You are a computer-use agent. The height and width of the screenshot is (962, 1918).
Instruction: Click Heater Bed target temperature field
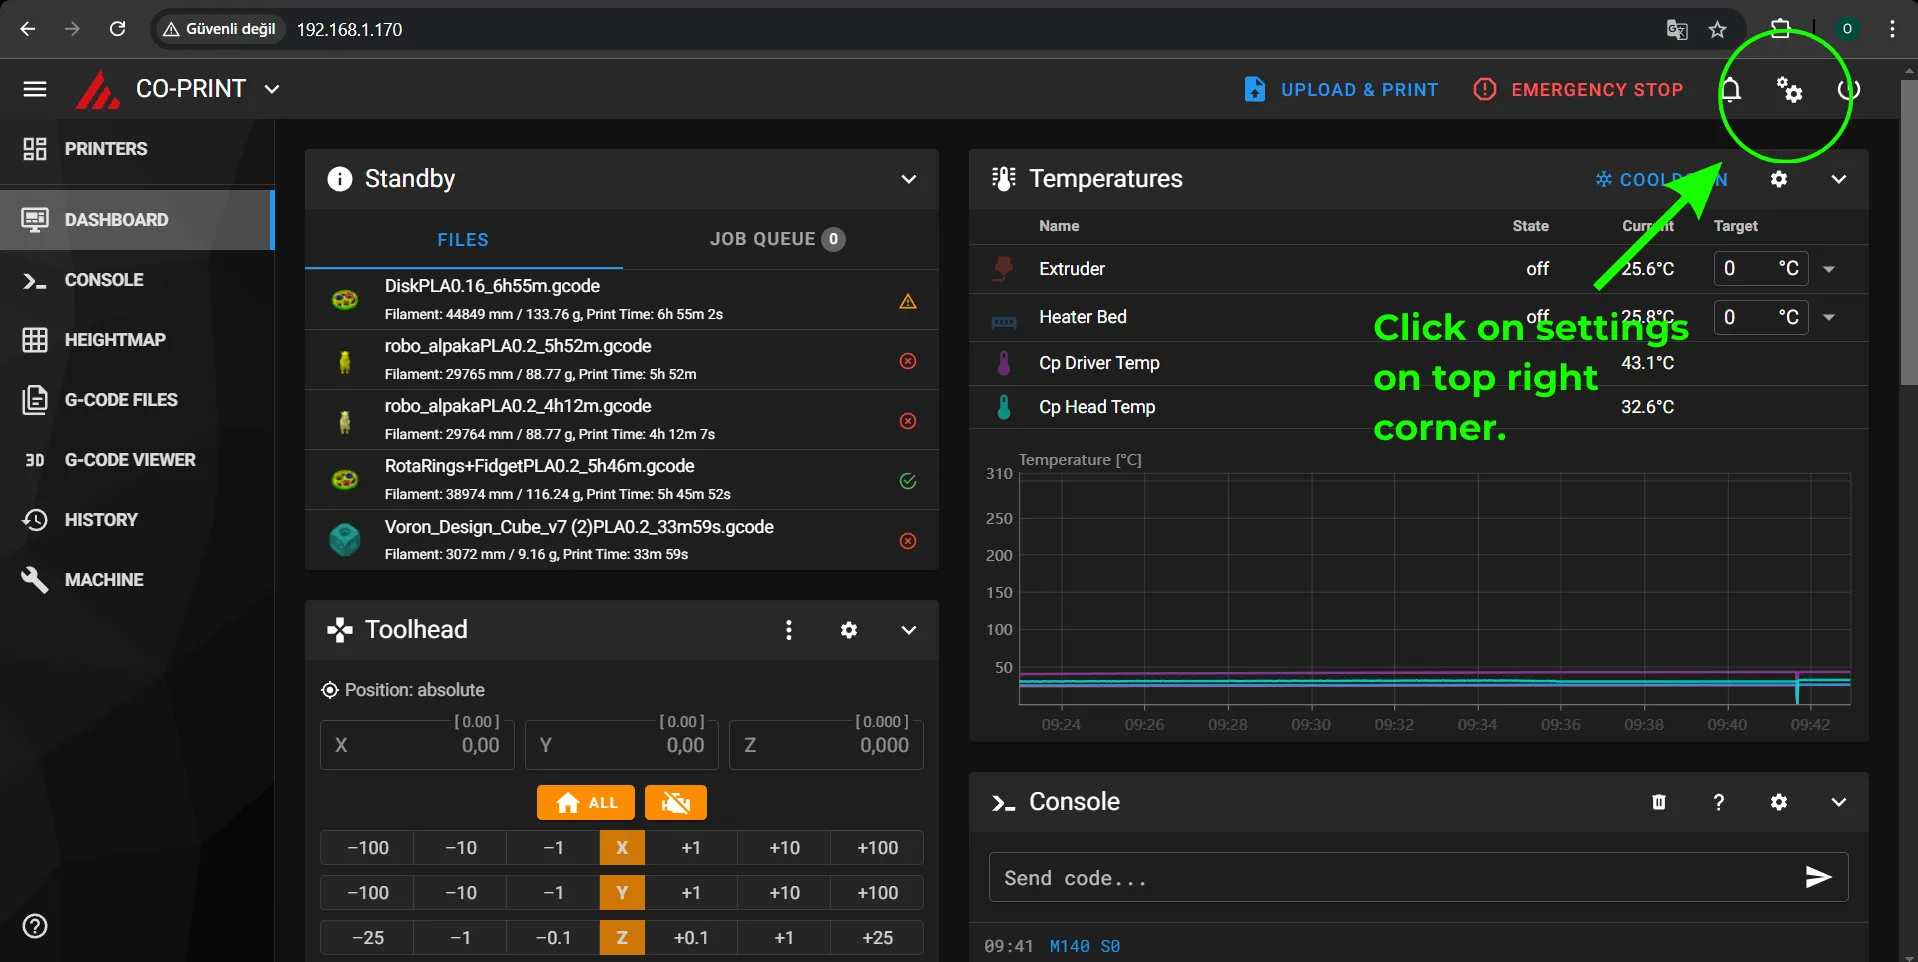1761,317
